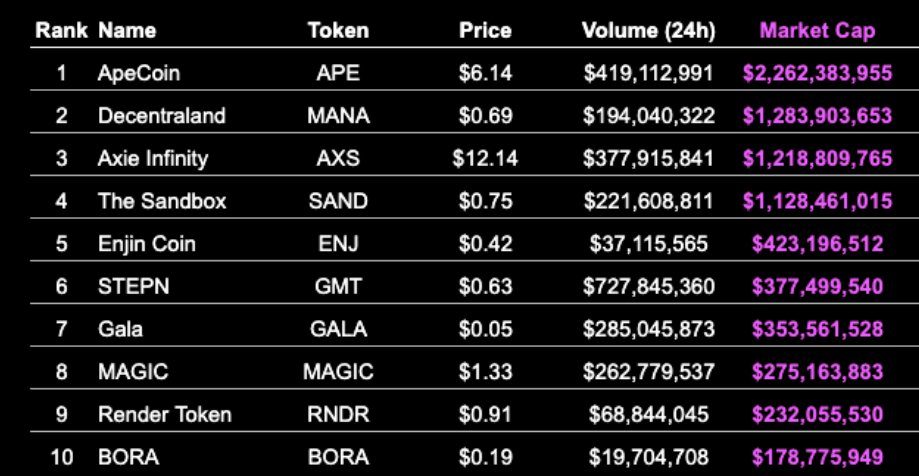Select the STEPN row name
The height and width of the screenshot is (476, 919).
(134, 287)
